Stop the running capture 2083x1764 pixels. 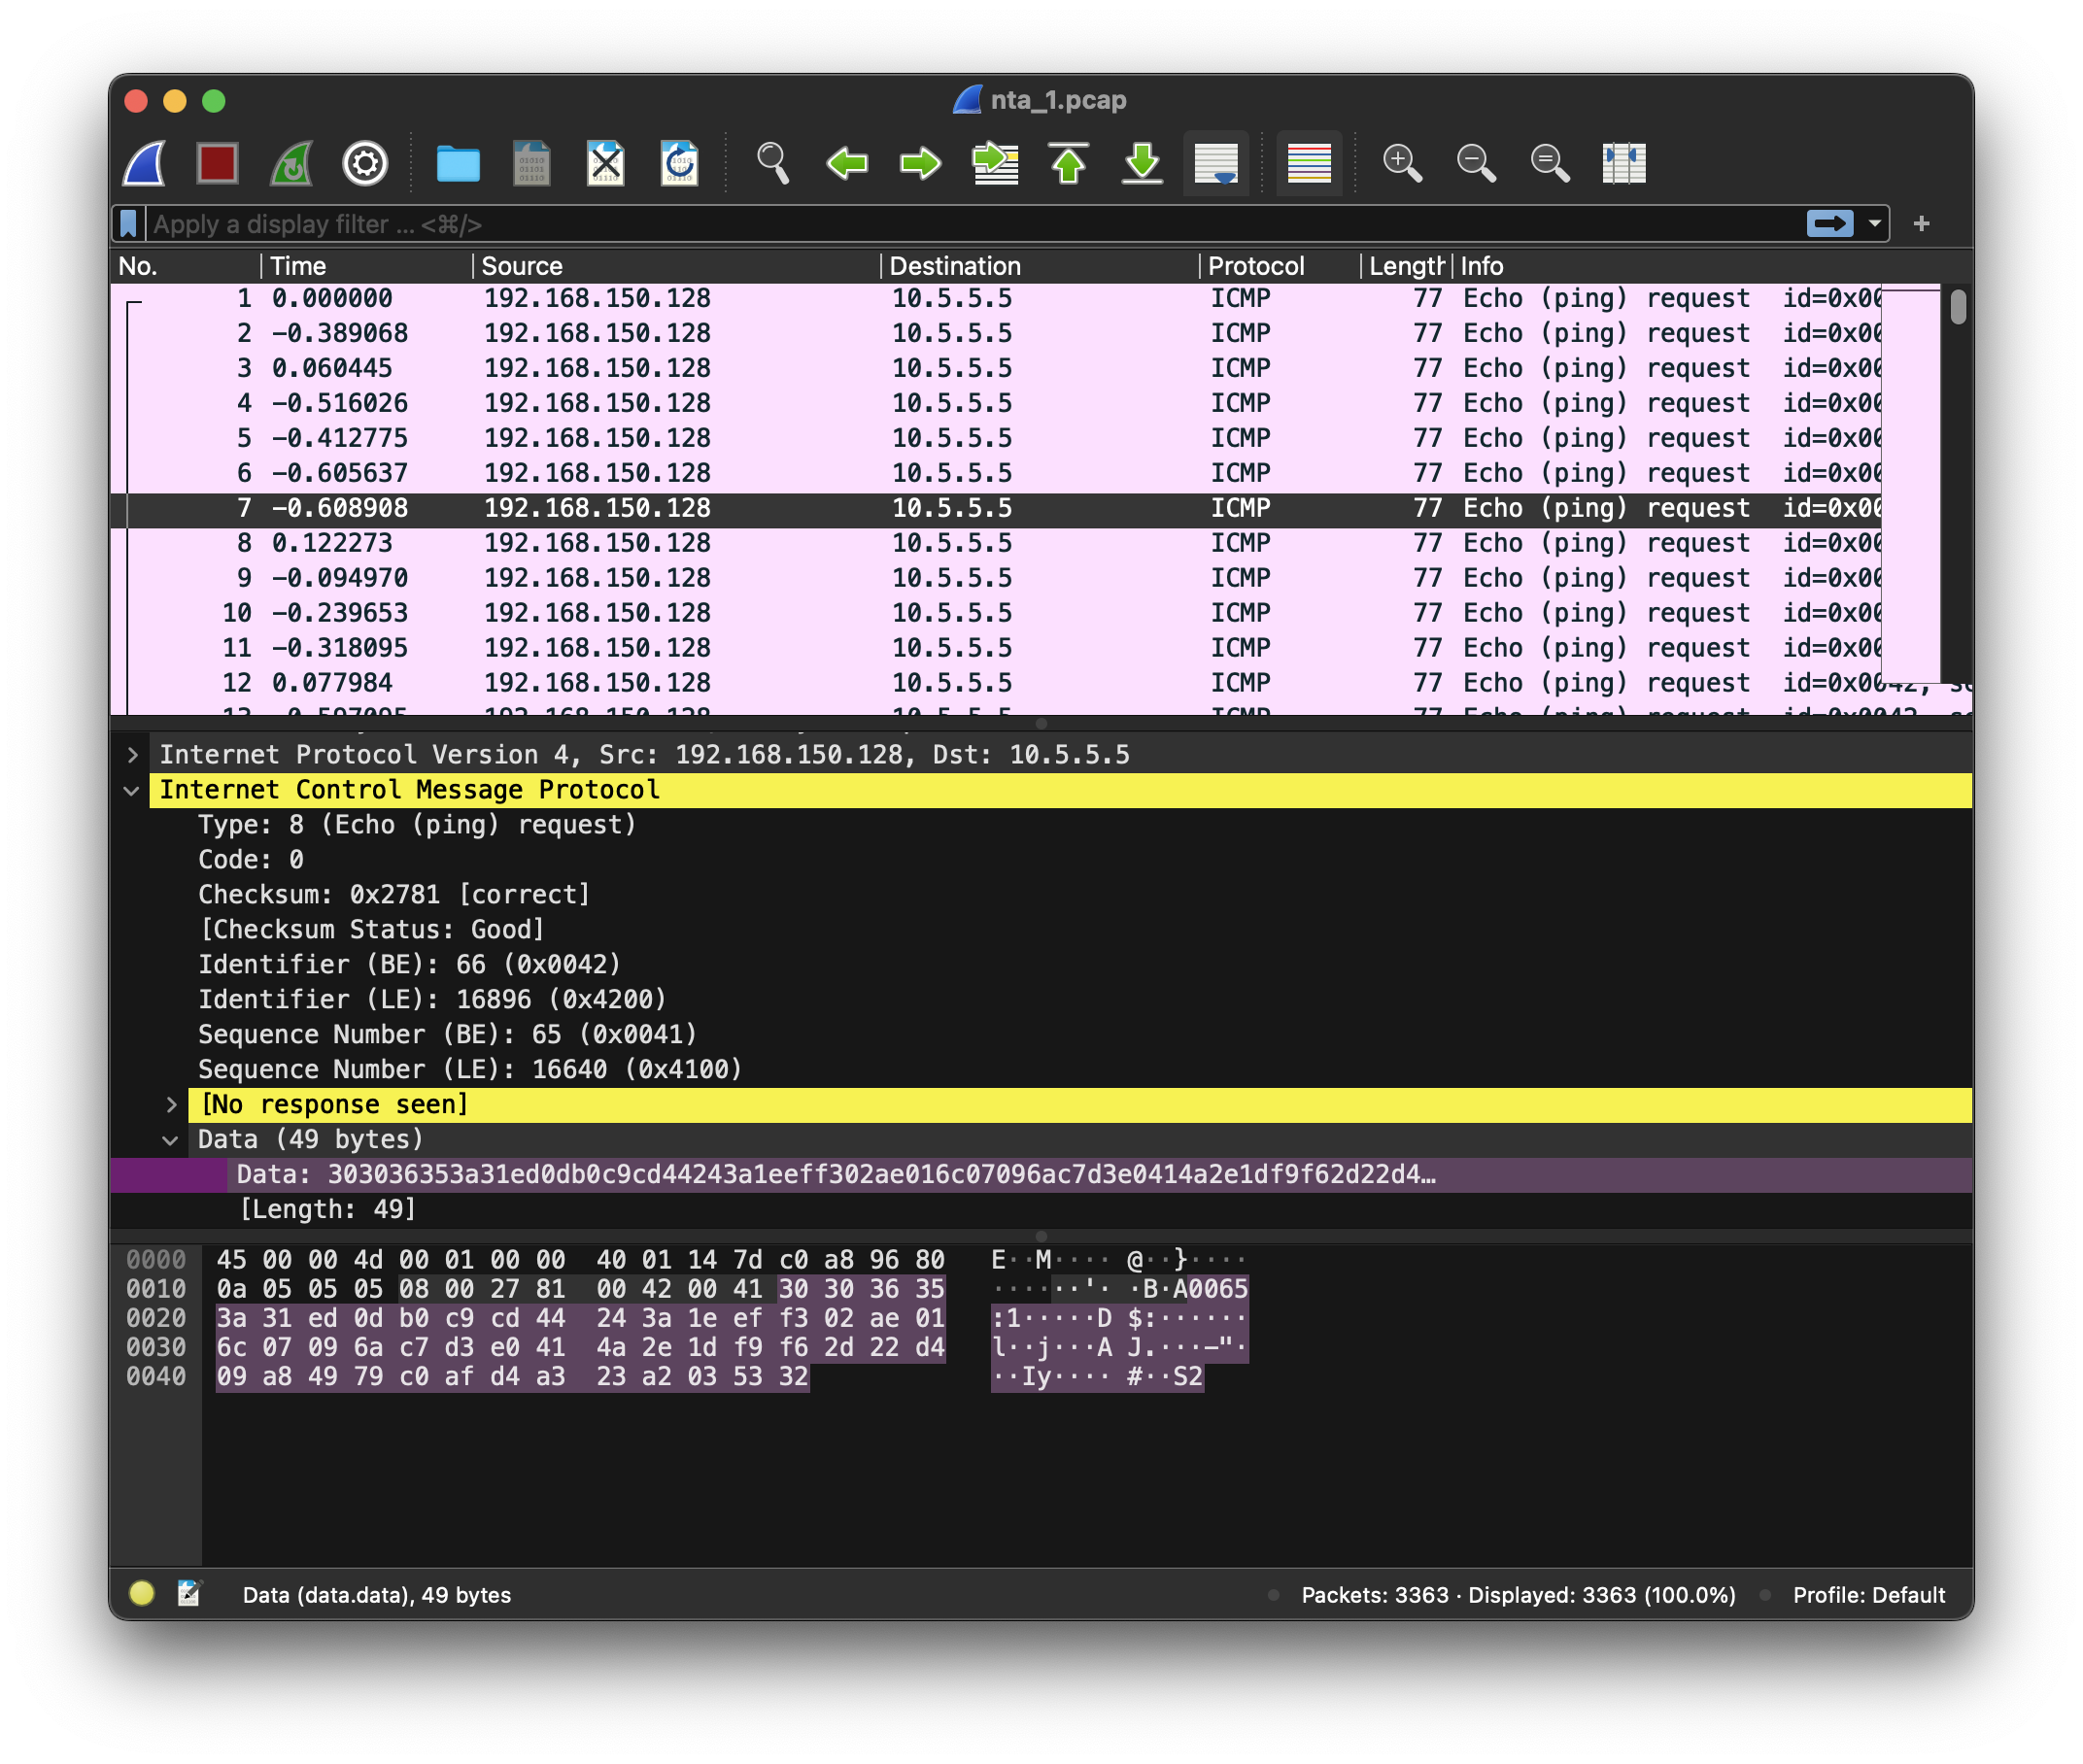click(217, 163)
